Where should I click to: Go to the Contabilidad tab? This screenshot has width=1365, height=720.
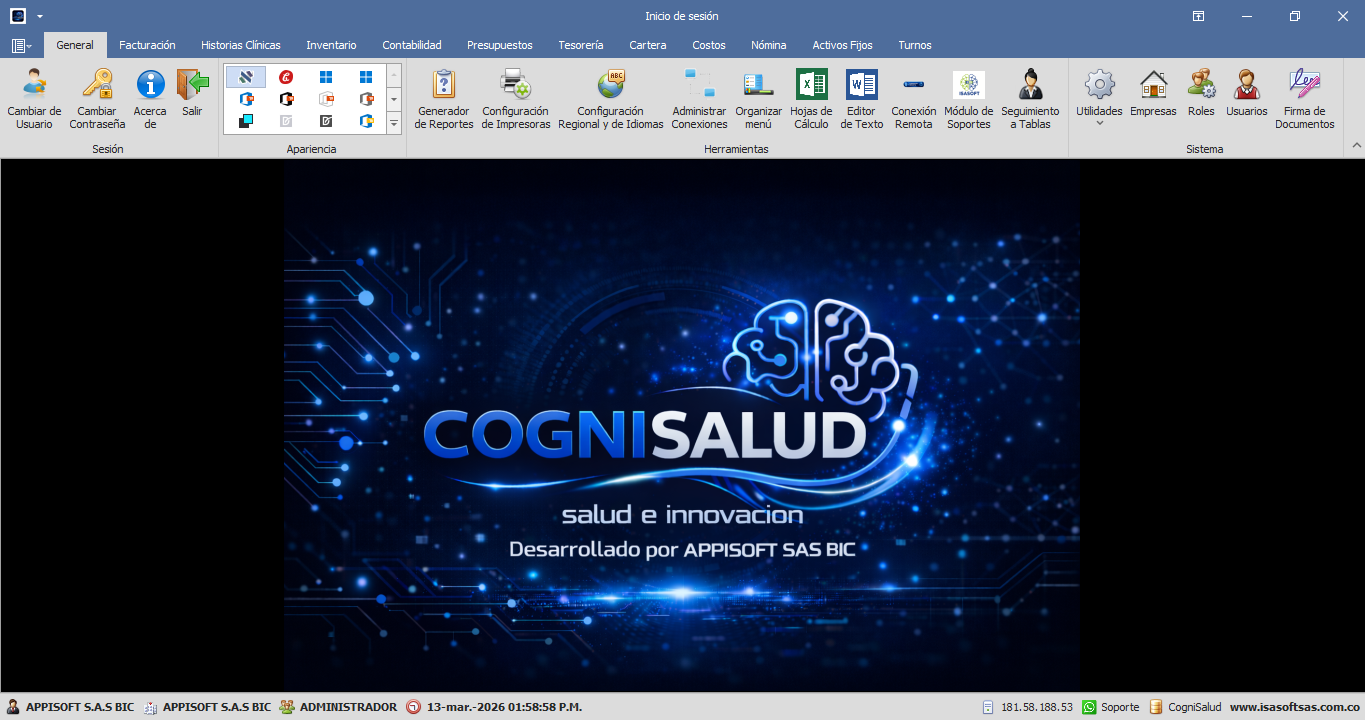412,45
